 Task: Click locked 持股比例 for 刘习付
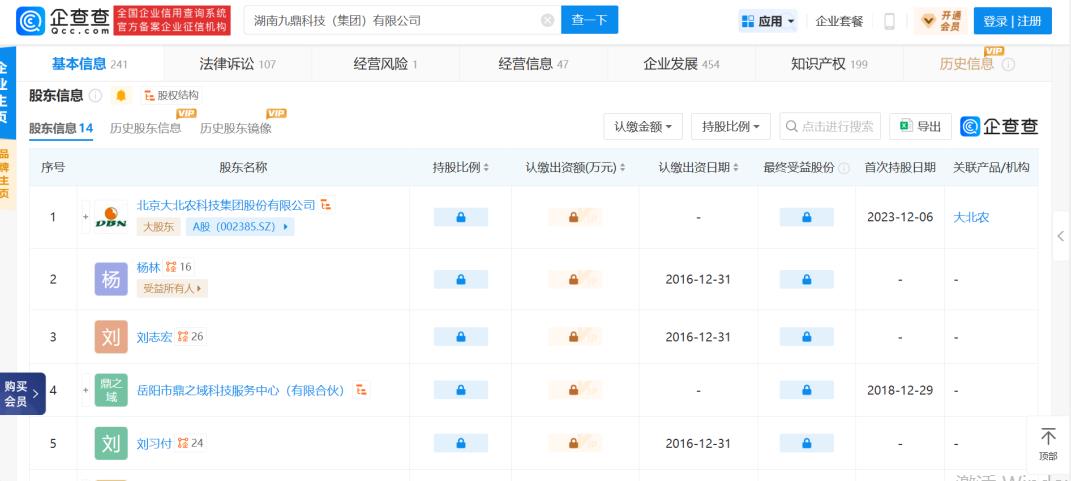tap(461, 443)
